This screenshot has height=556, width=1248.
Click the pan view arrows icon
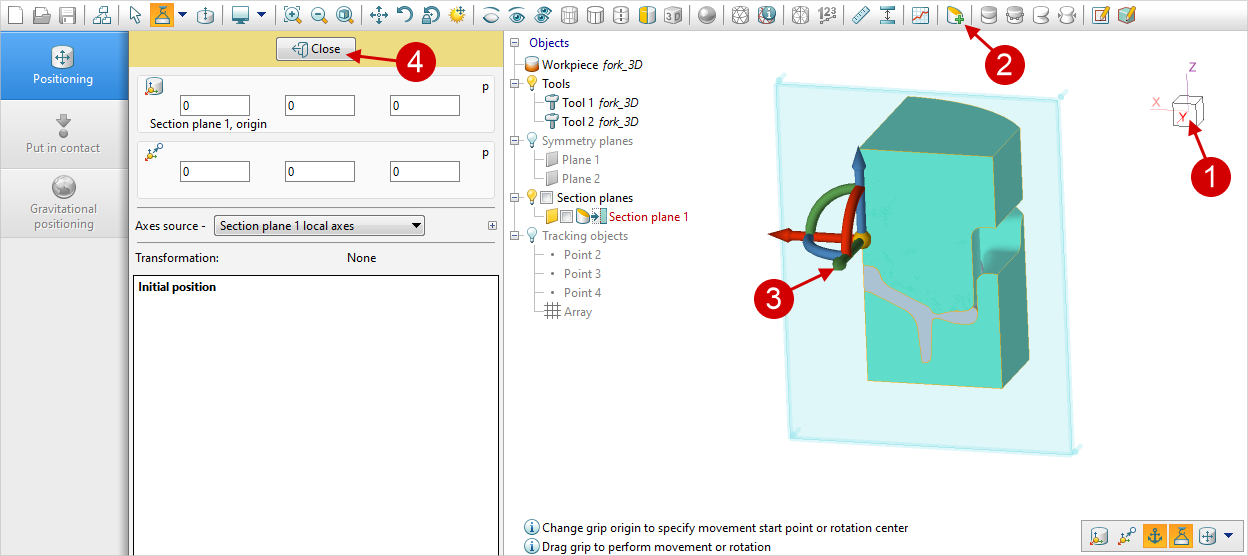coord(379,15)
